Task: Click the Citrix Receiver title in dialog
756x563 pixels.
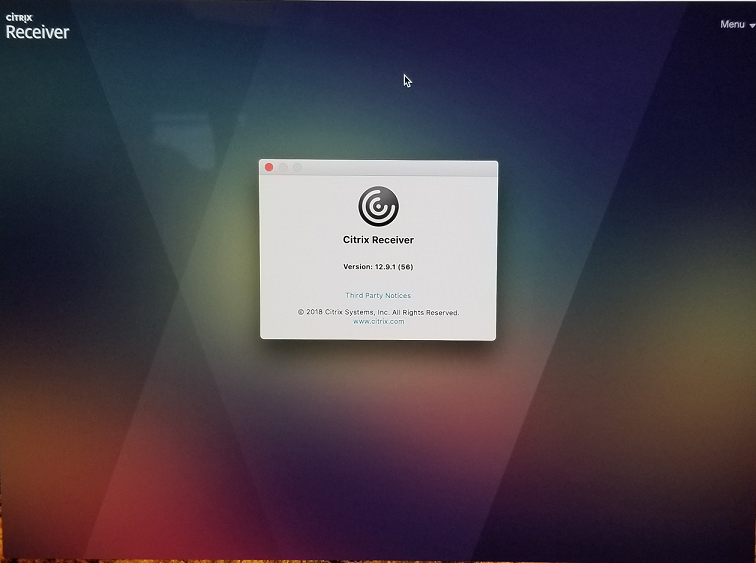Action: 378,240
